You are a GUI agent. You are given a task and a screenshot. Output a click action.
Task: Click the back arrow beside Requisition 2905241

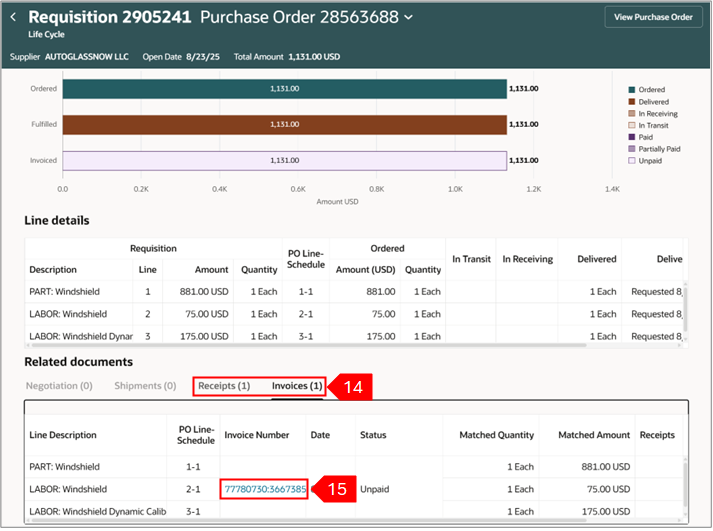pyautogui.click(x=14, y=17)
